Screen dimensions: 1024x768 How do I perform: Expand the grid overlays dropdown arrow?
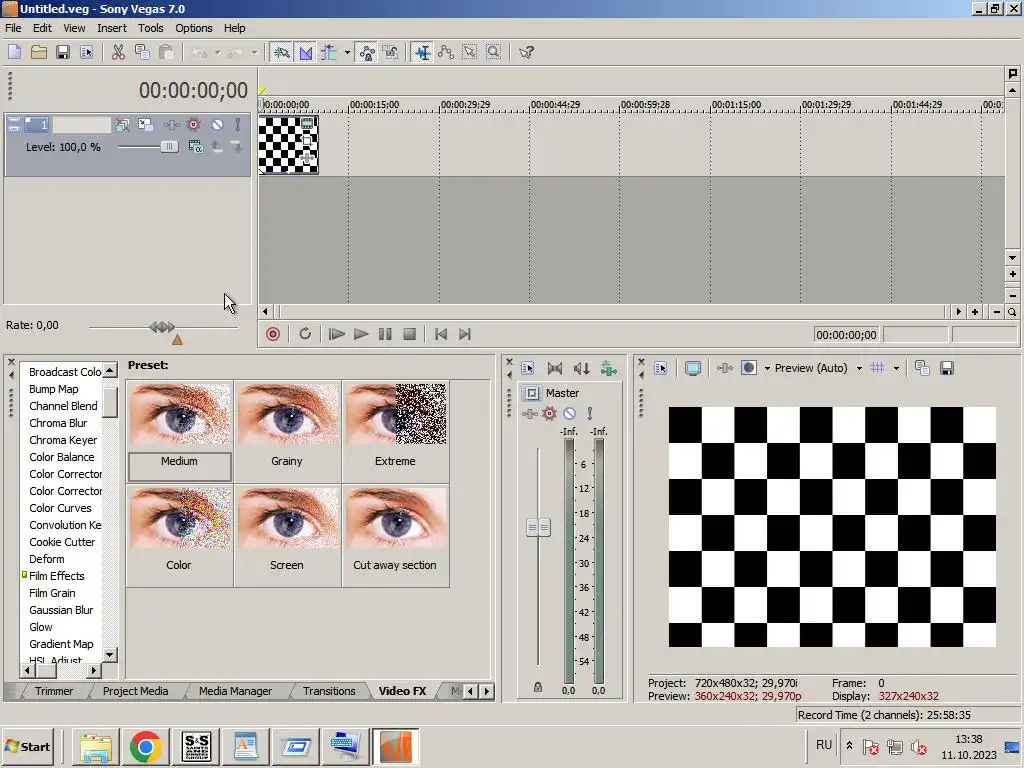(896, 368)
